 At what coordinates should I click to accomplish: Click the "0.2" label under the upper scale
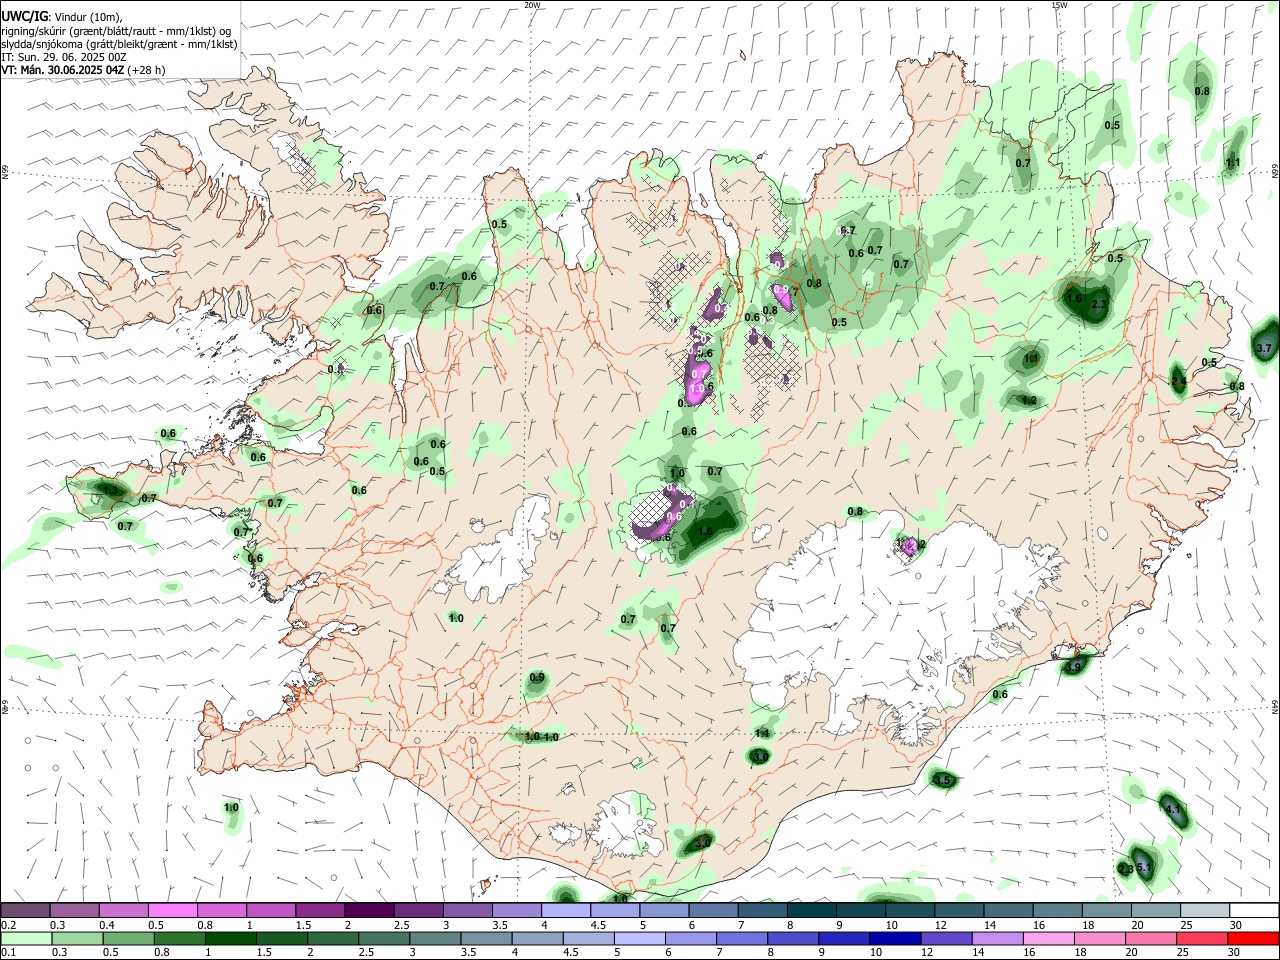[8, 925]
